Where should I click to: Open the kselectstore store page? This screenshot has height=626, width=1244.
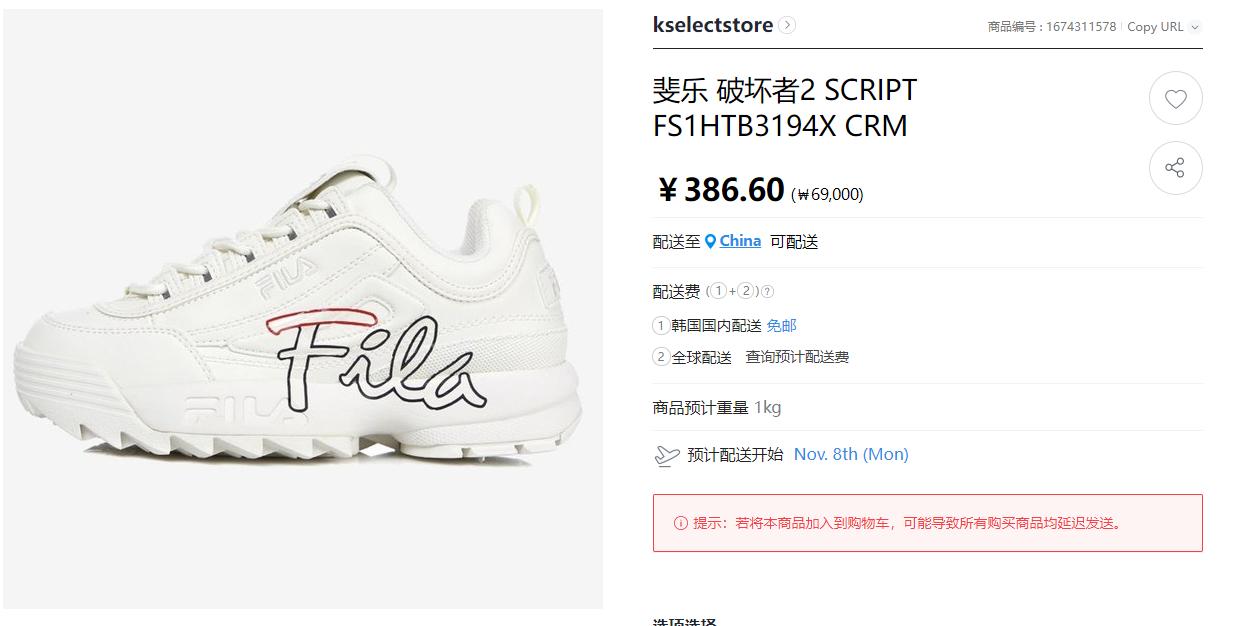pyautogui.click(x=713, y=25)
